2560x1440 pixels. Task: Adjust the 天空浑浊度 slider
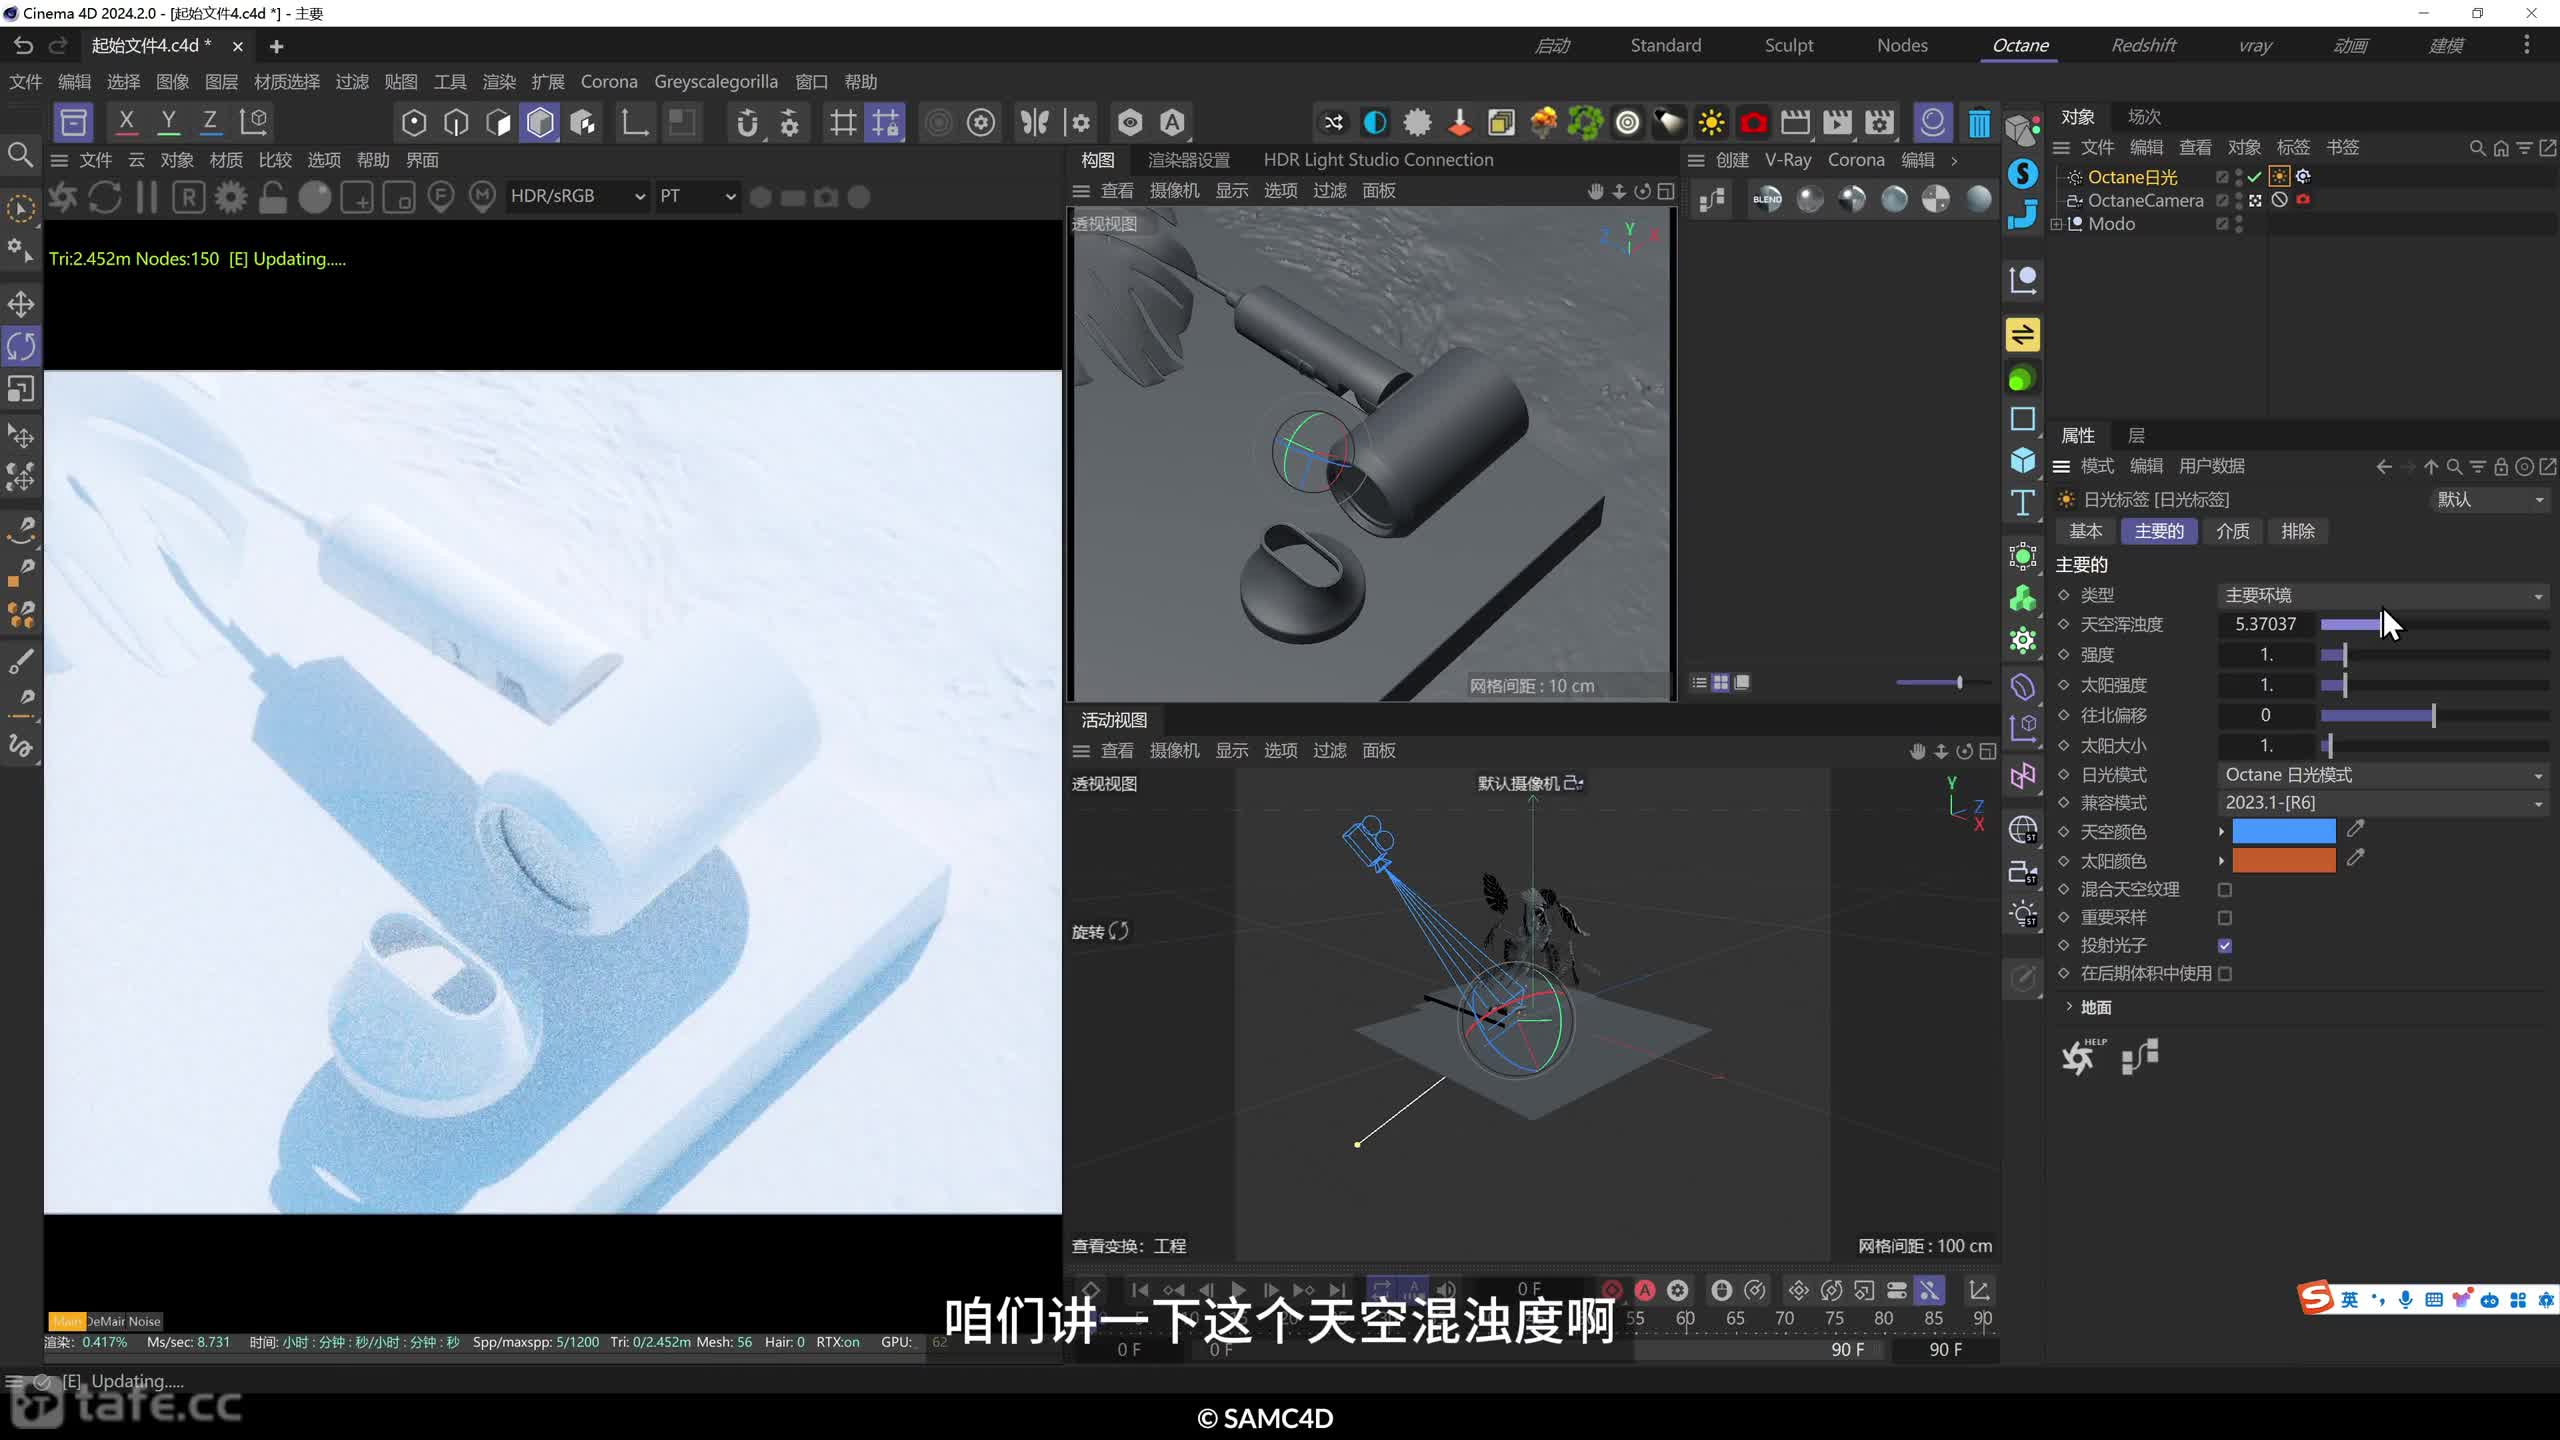tap(2434, 624)
